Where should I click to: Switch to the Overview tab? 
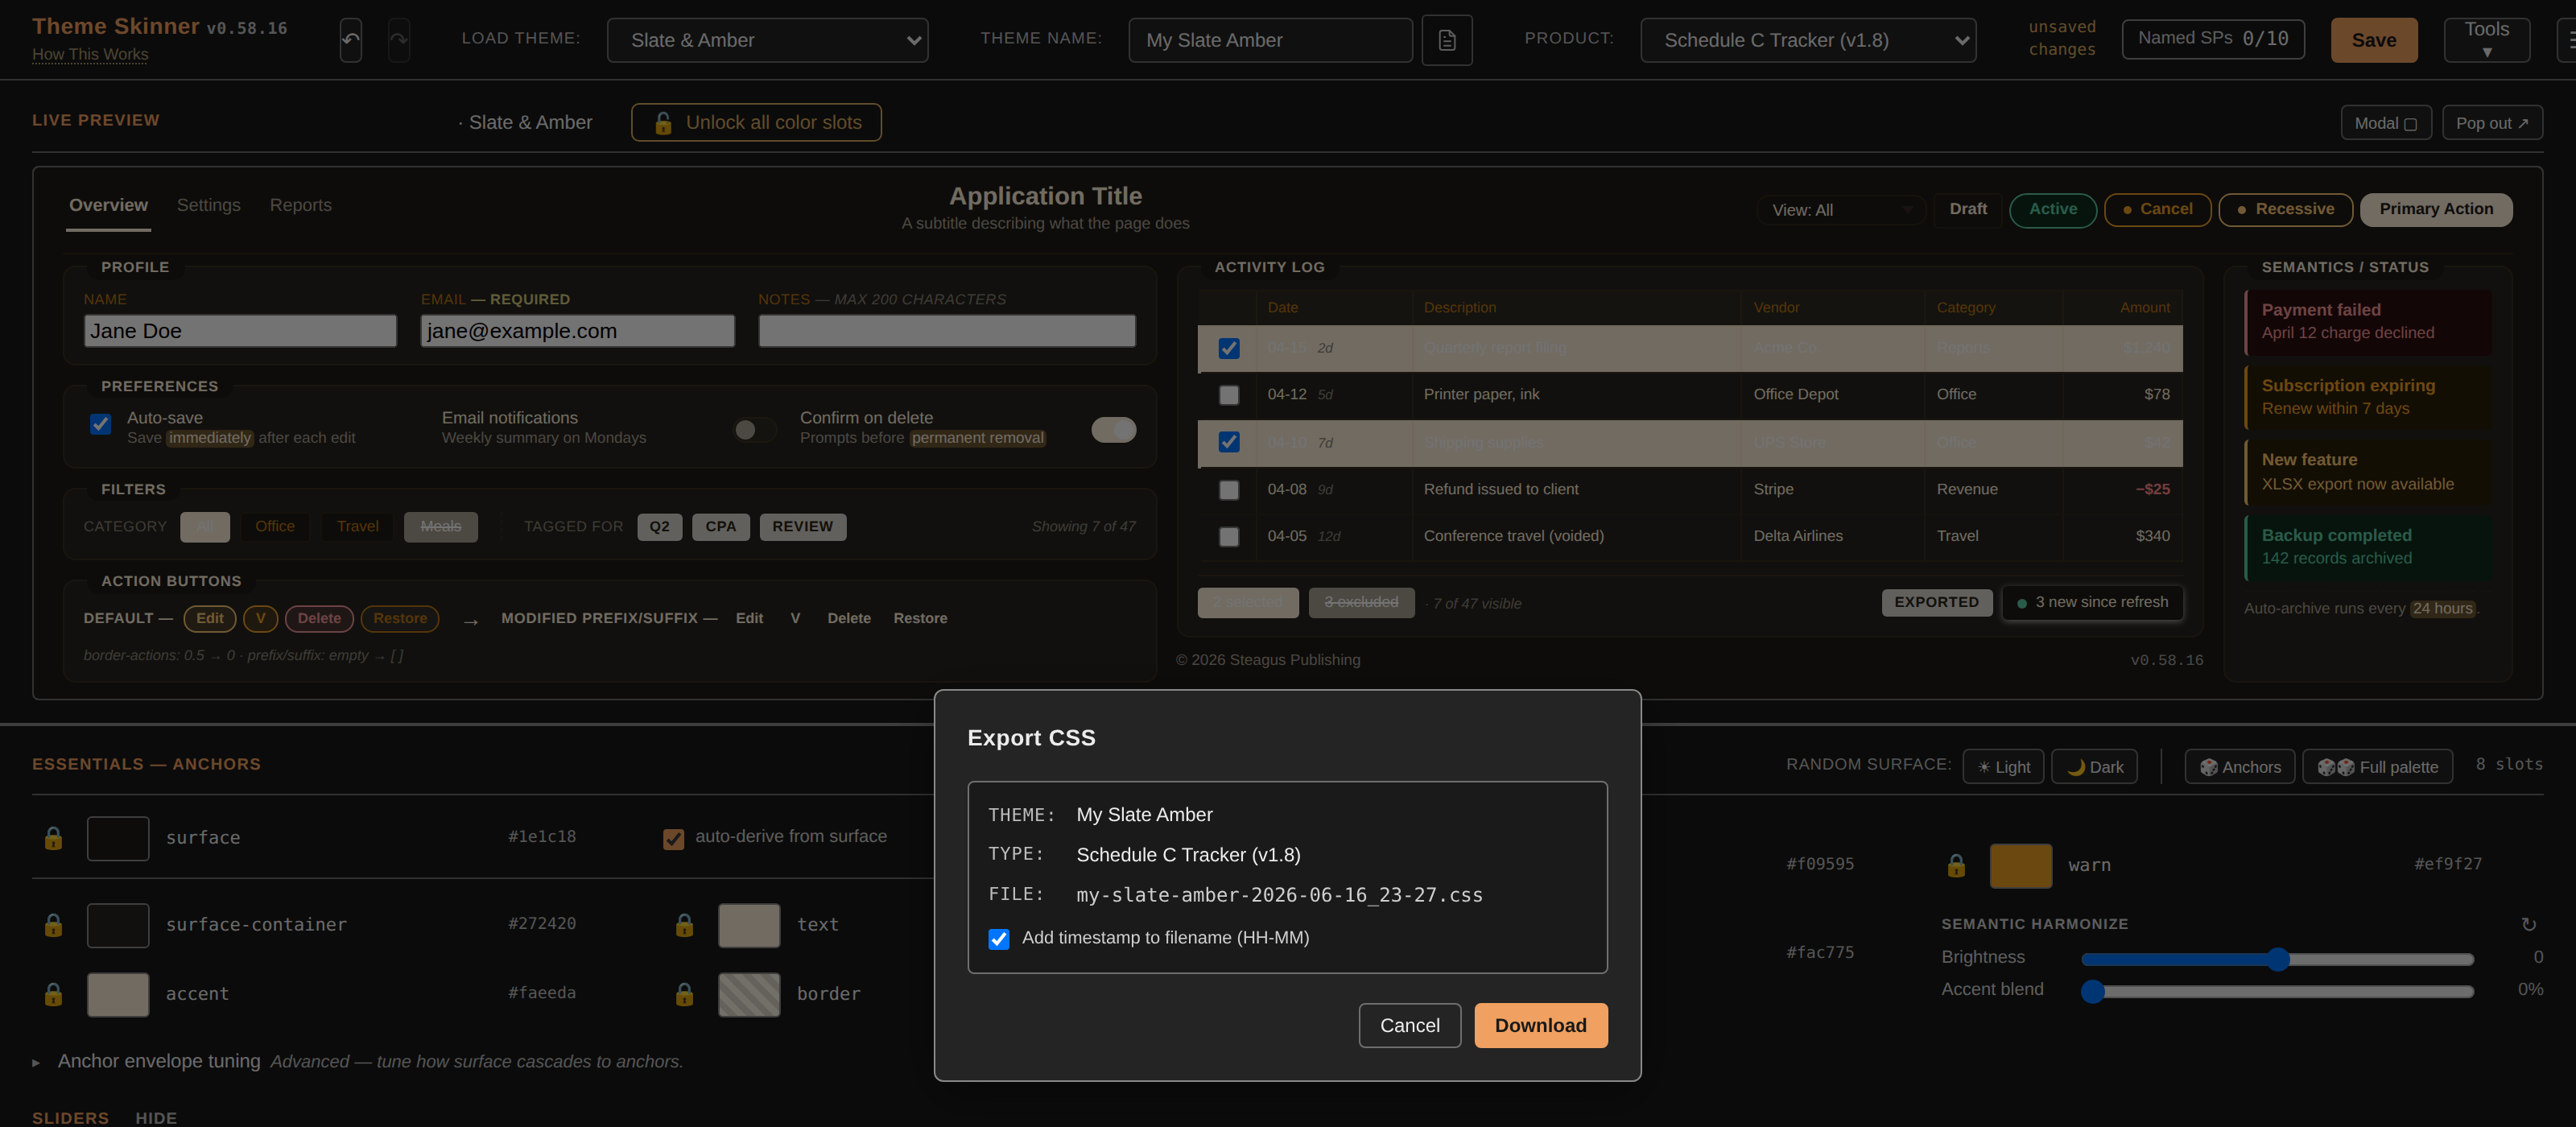pyautogui.click(x=108, y=205)
